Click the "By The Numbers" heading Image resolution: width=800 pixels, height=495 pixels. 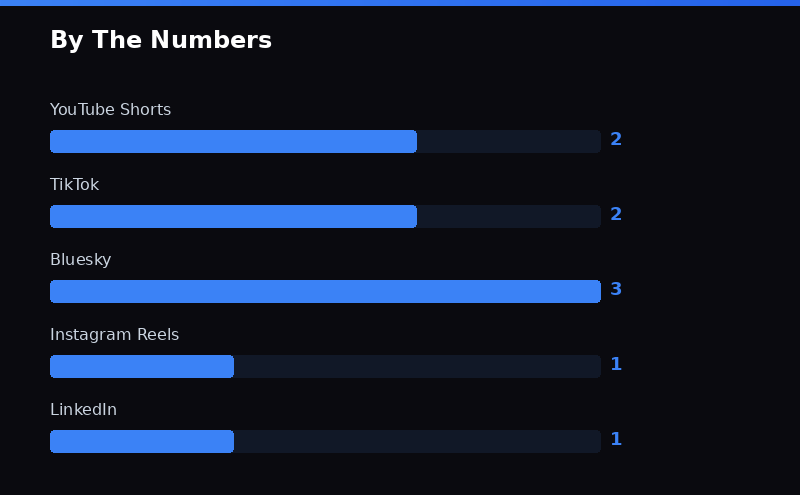tap(161, 40)
